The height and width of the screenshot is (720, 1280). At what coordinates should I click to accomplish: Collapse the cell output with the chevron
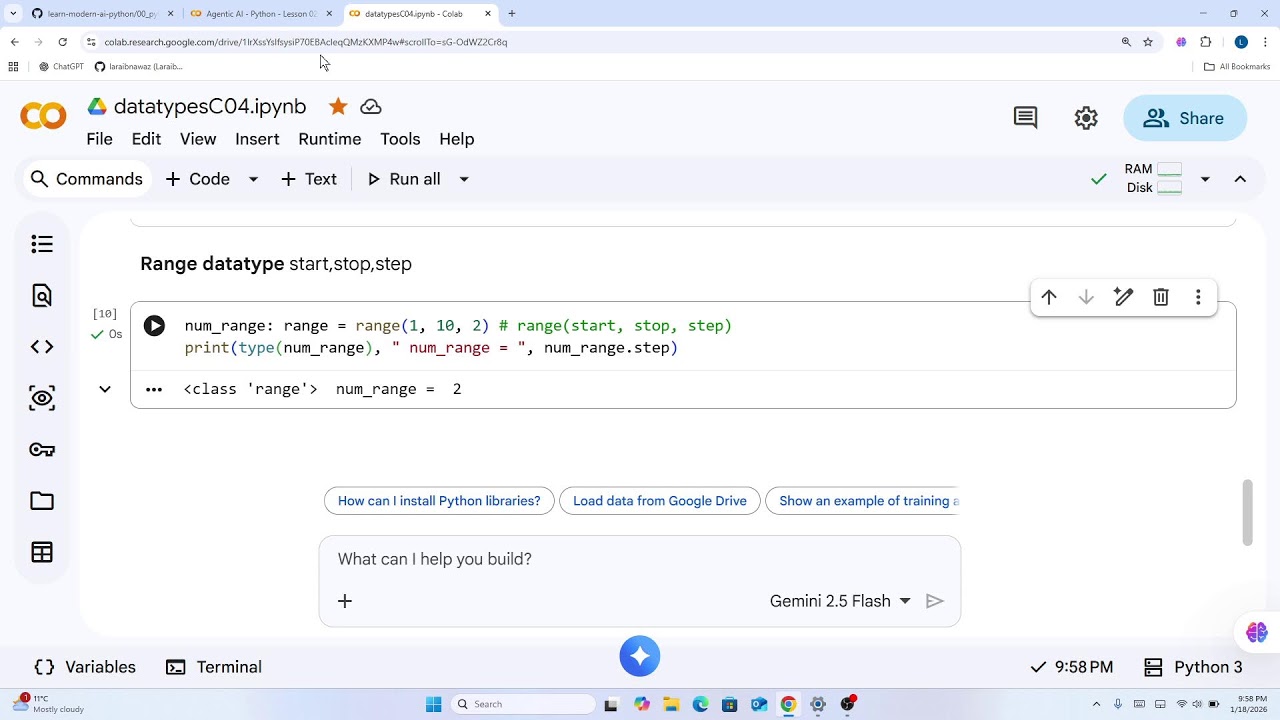pyautogui.click(x=105, y=389)
